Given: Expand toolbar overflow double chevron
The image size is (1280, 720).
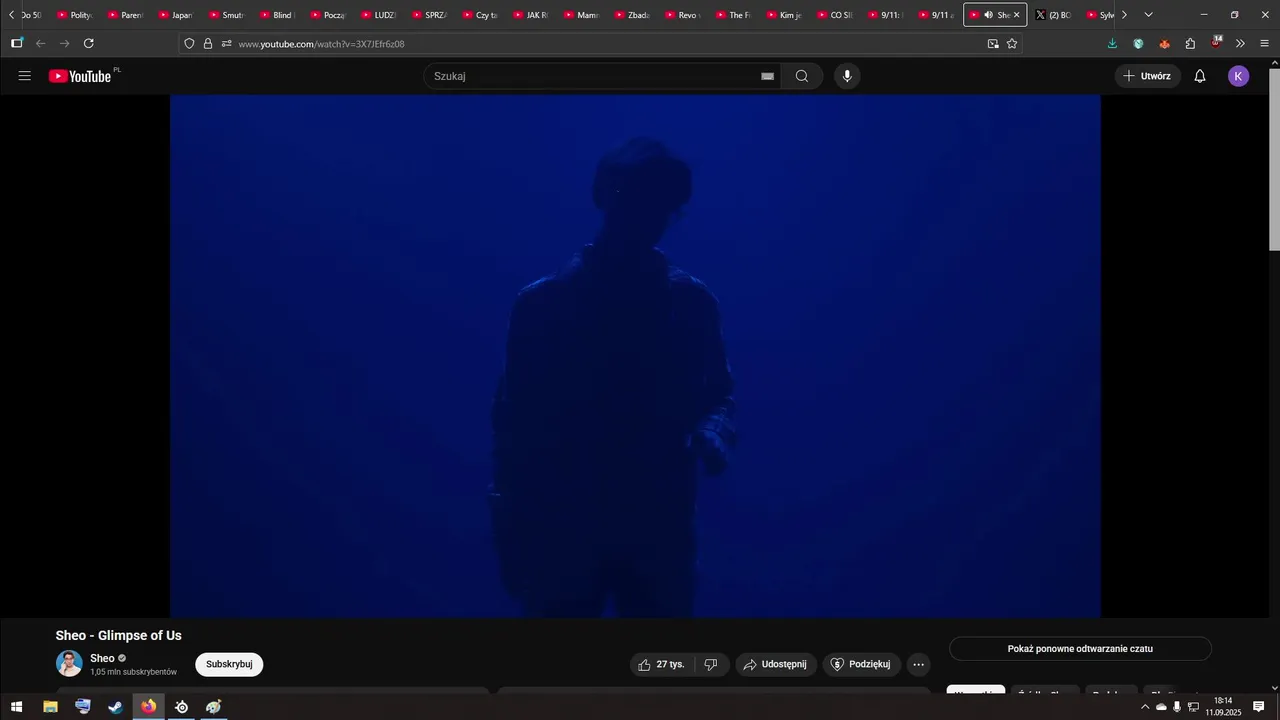Looking at the screenshot, I should pyautogui.click(x=1240, y=43).
